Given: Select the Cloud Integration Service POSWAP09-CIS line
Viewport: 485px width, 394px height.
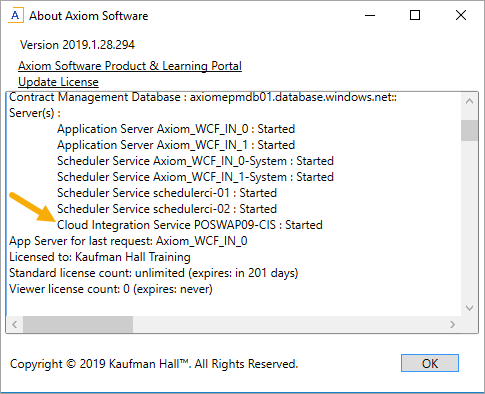Looking at the screenshot, I should (x=190, y=225).
